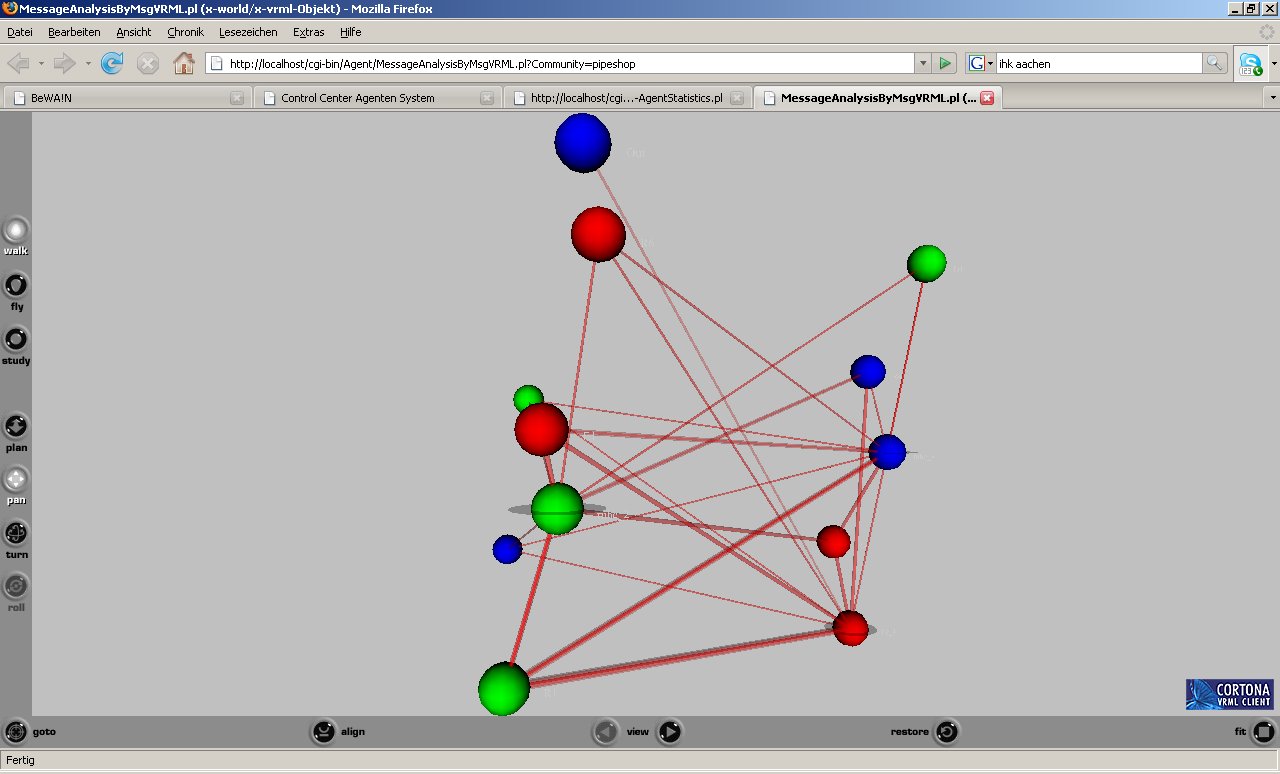Fit the scene to the window
Screen dimensions: 1280x774
1264,732
